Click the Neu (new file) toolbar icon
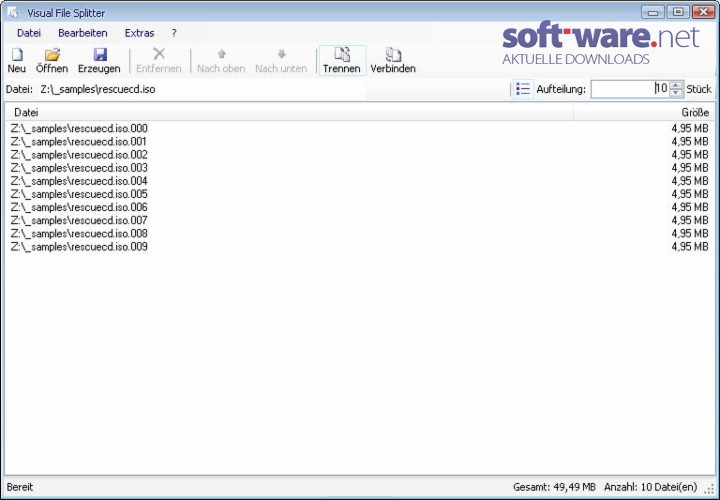Screen dimensions: 720x500 point(17,55)
